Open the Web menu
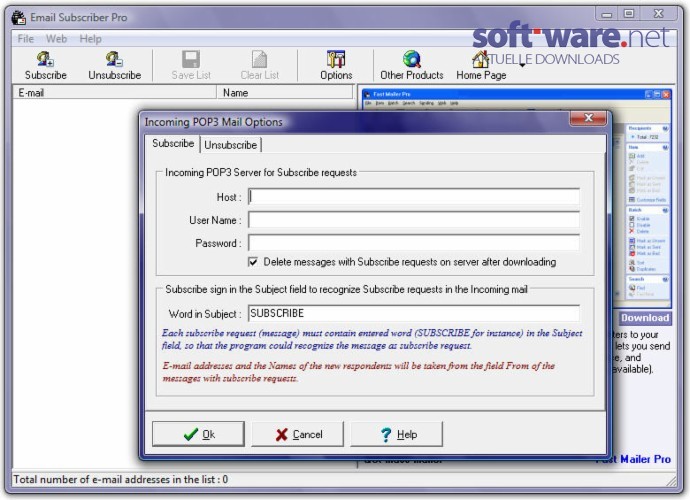 pos(56,39)
